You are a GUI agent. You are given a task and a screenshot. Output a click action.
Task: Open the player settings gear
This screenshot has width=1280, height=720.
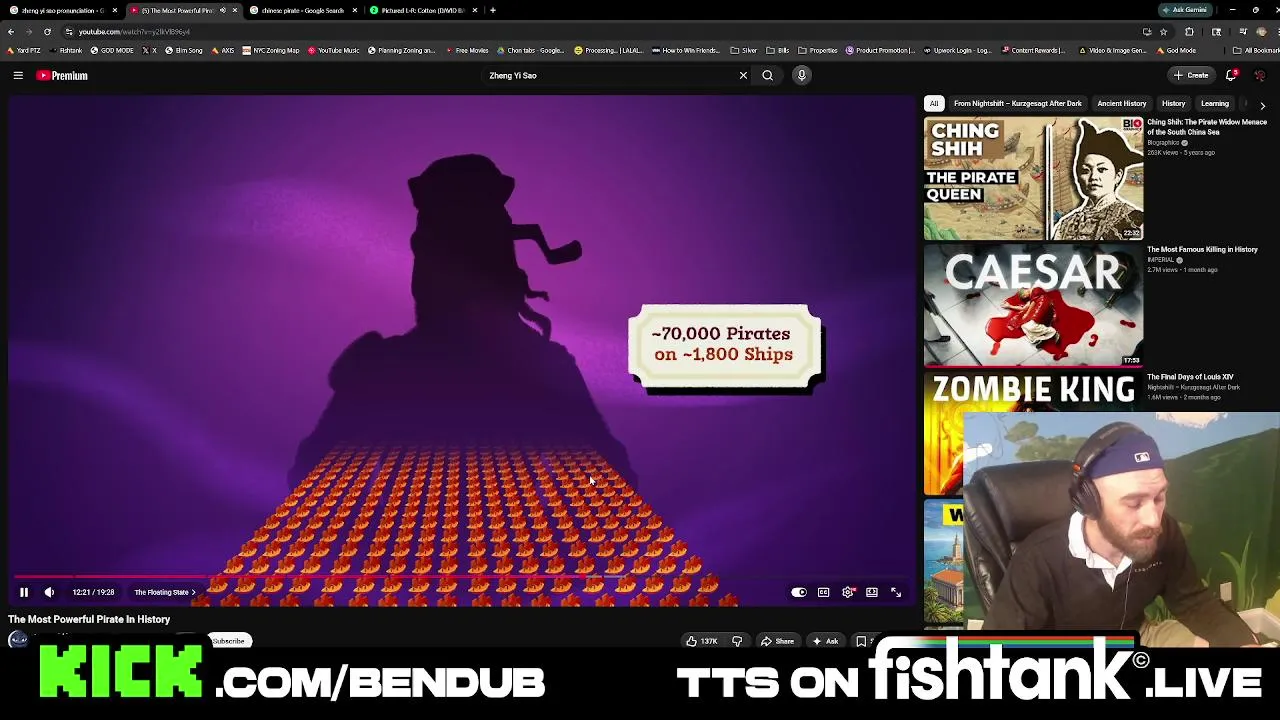848,592
